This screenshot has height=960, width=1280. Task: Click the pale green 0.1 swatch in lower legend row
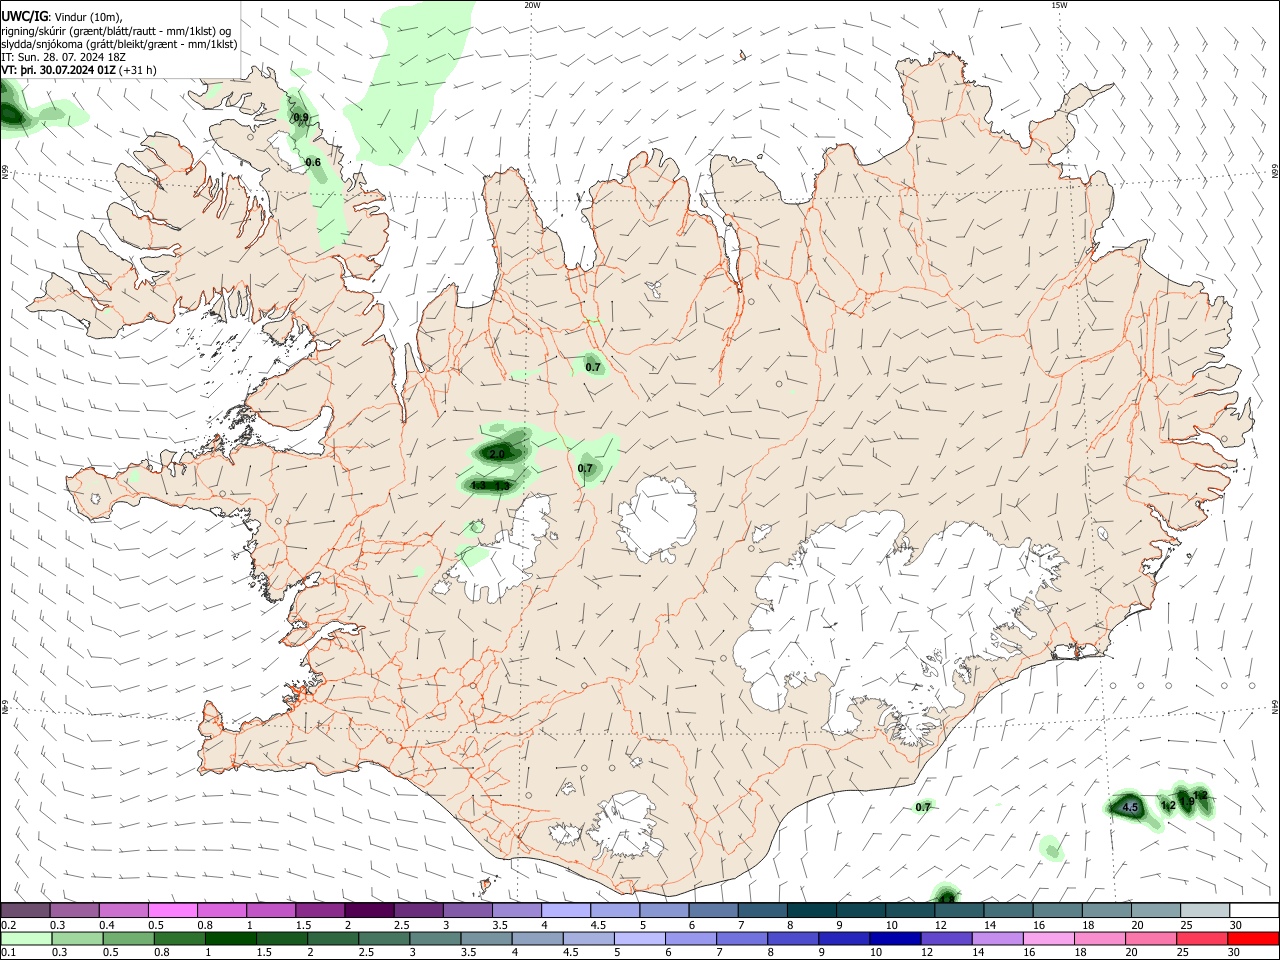point(26,939)
